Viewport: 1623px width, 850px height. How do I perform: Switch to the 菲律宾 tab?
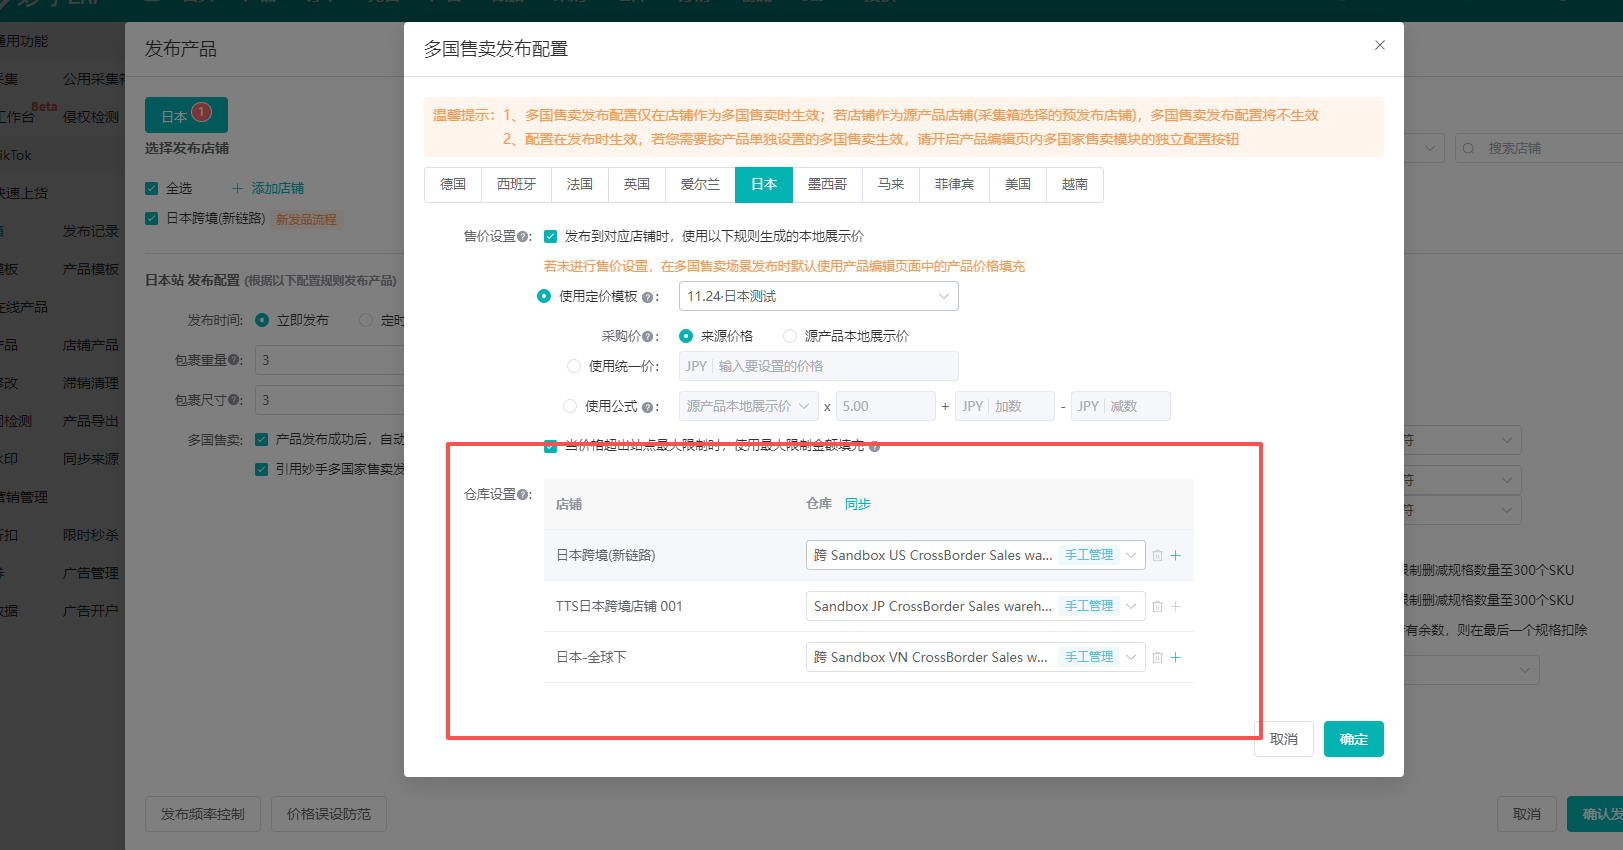[954, 185]
